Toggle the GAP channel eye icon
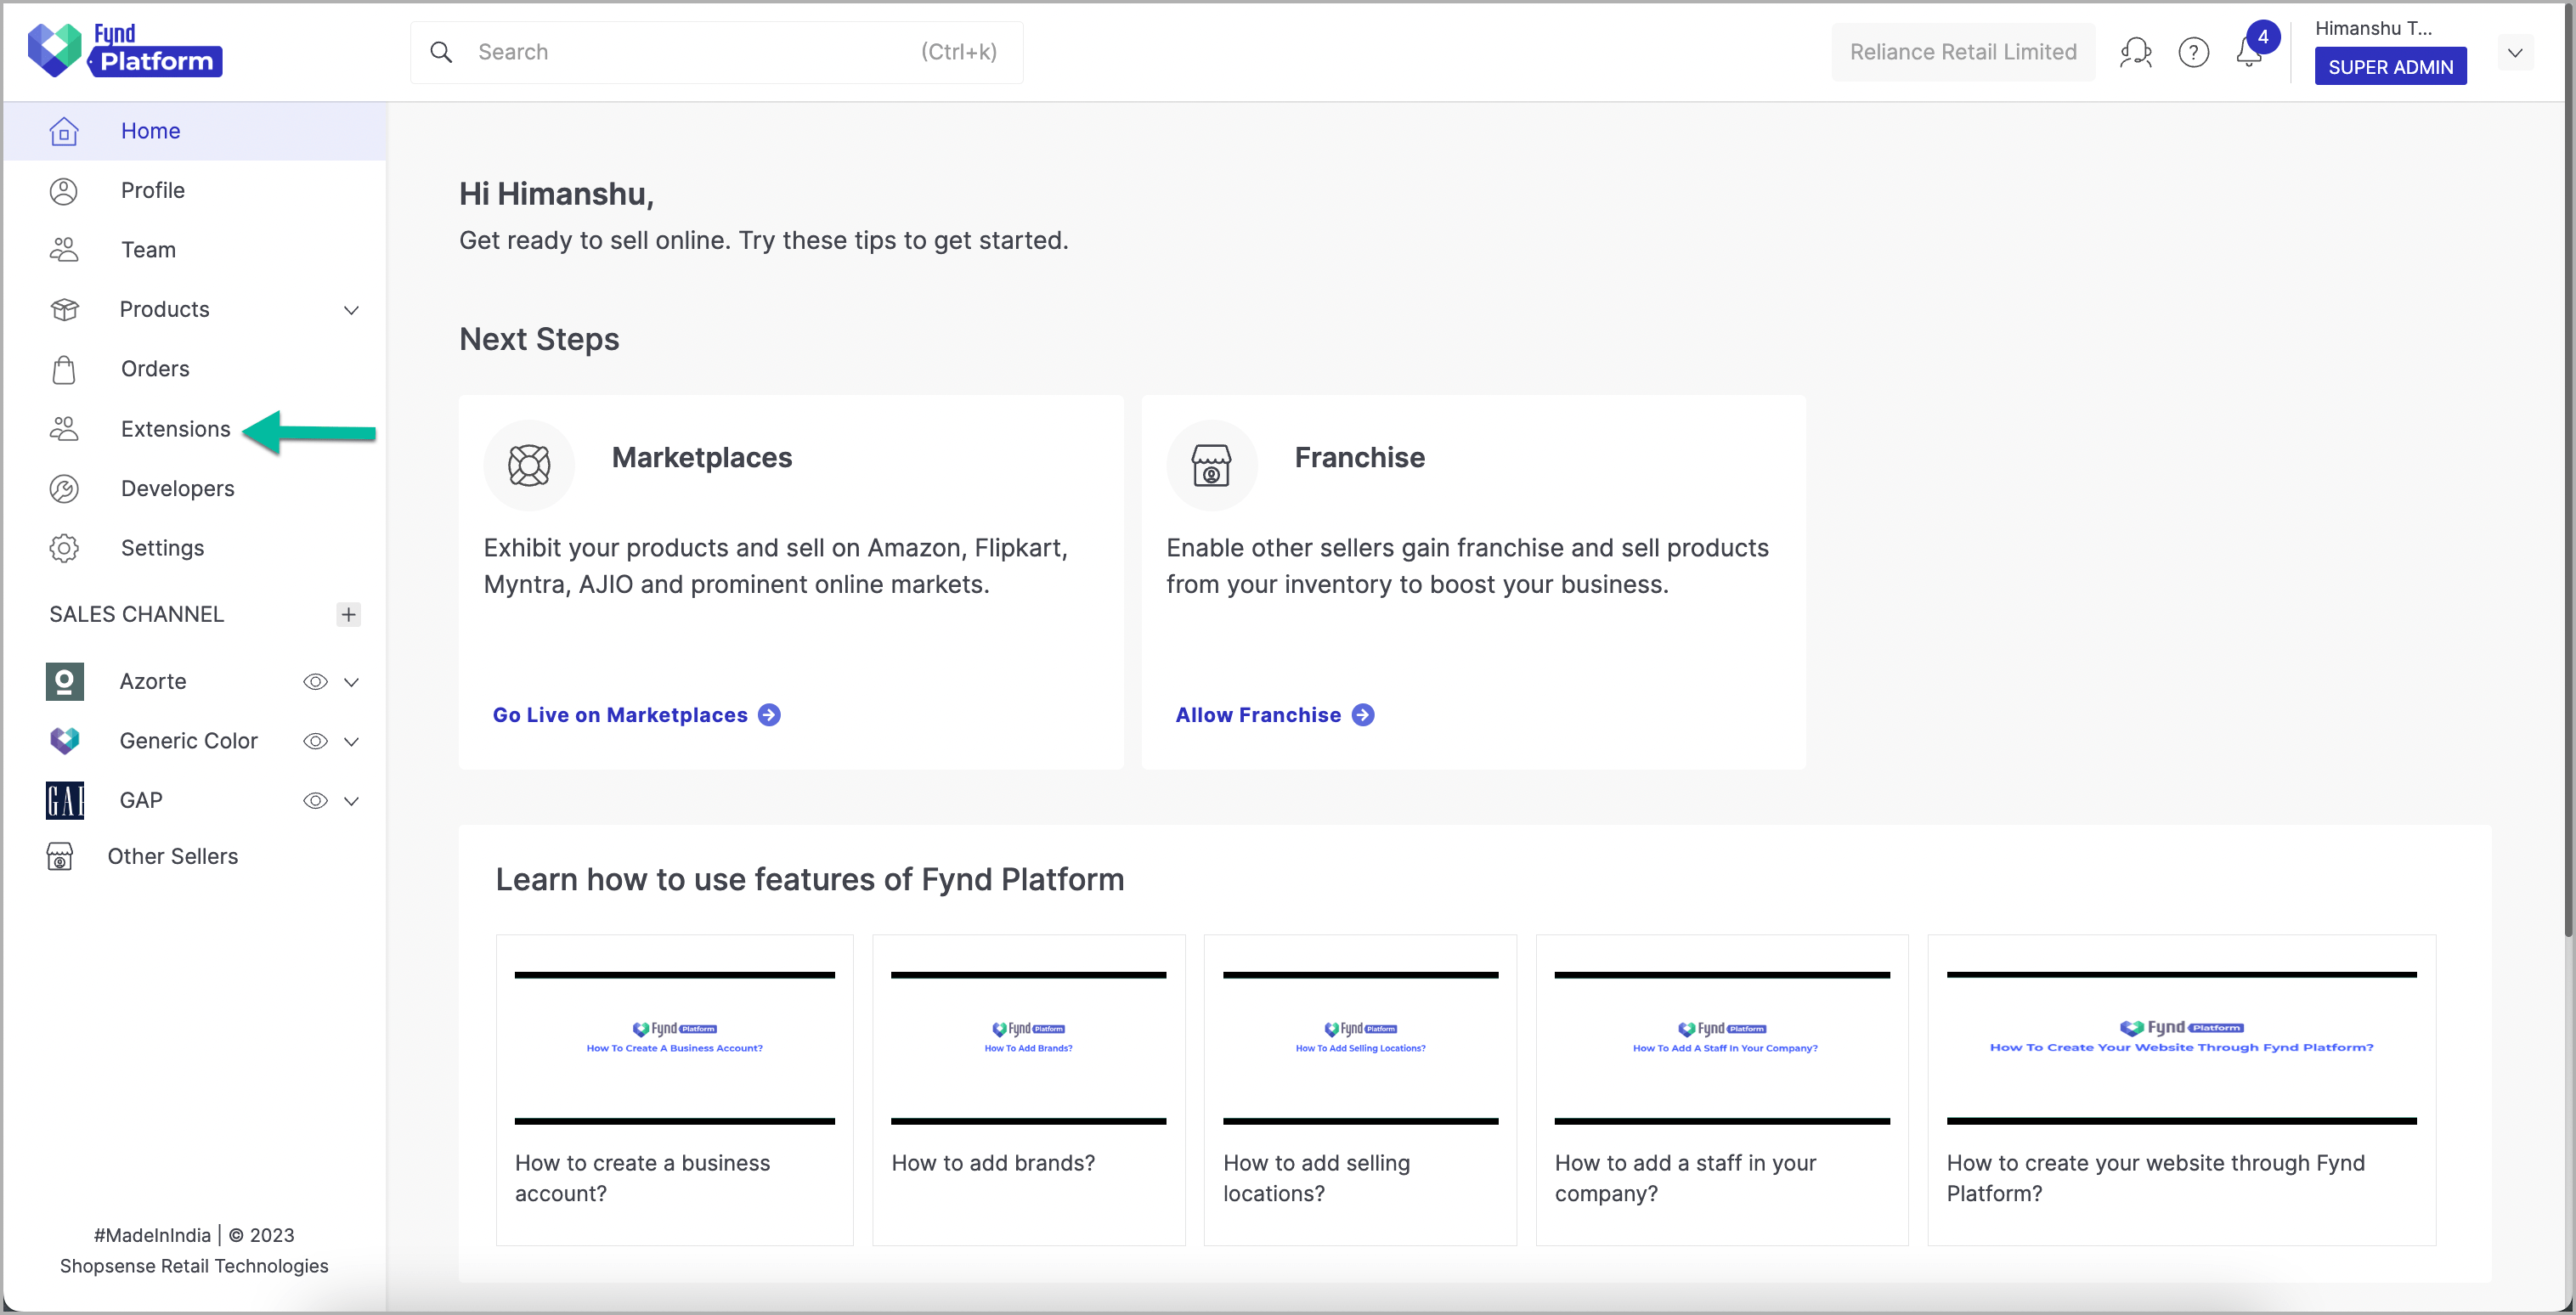The height and width of the screenshot is (1315, 2576). click(315, 800)
